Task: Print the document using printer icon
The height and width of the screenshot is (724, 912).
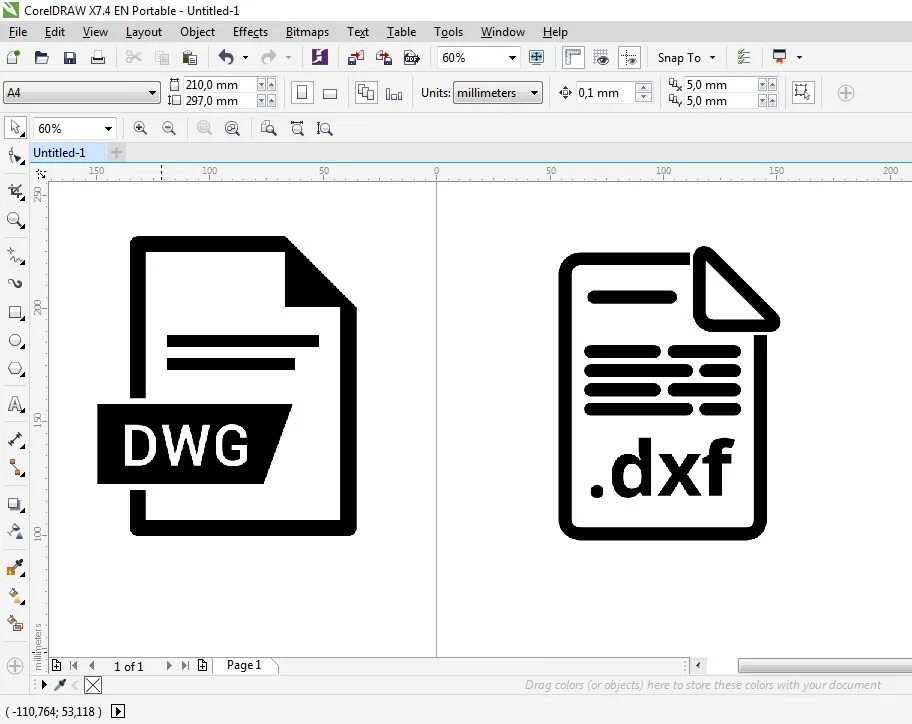Action: point(98,57)
